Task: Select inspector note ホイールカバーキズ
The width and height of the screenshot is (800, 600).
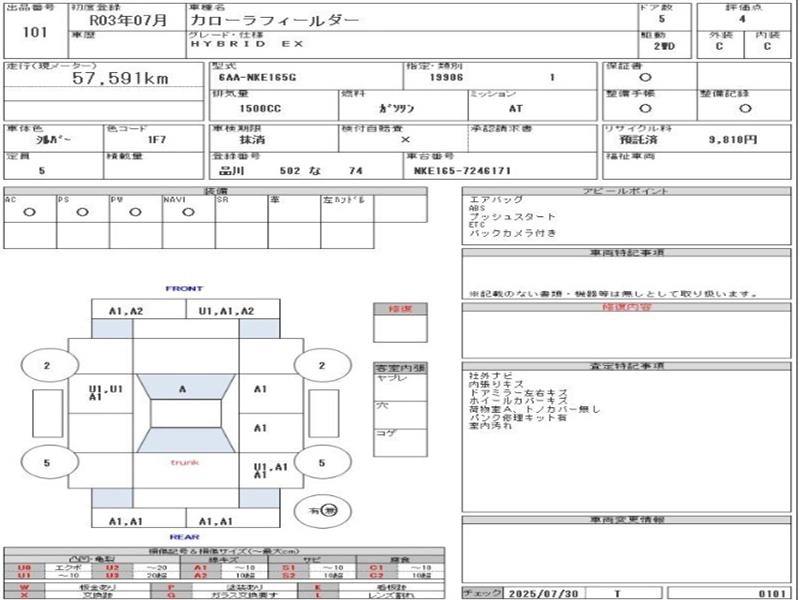Action: pyautogui.click(x=518, y=401)
